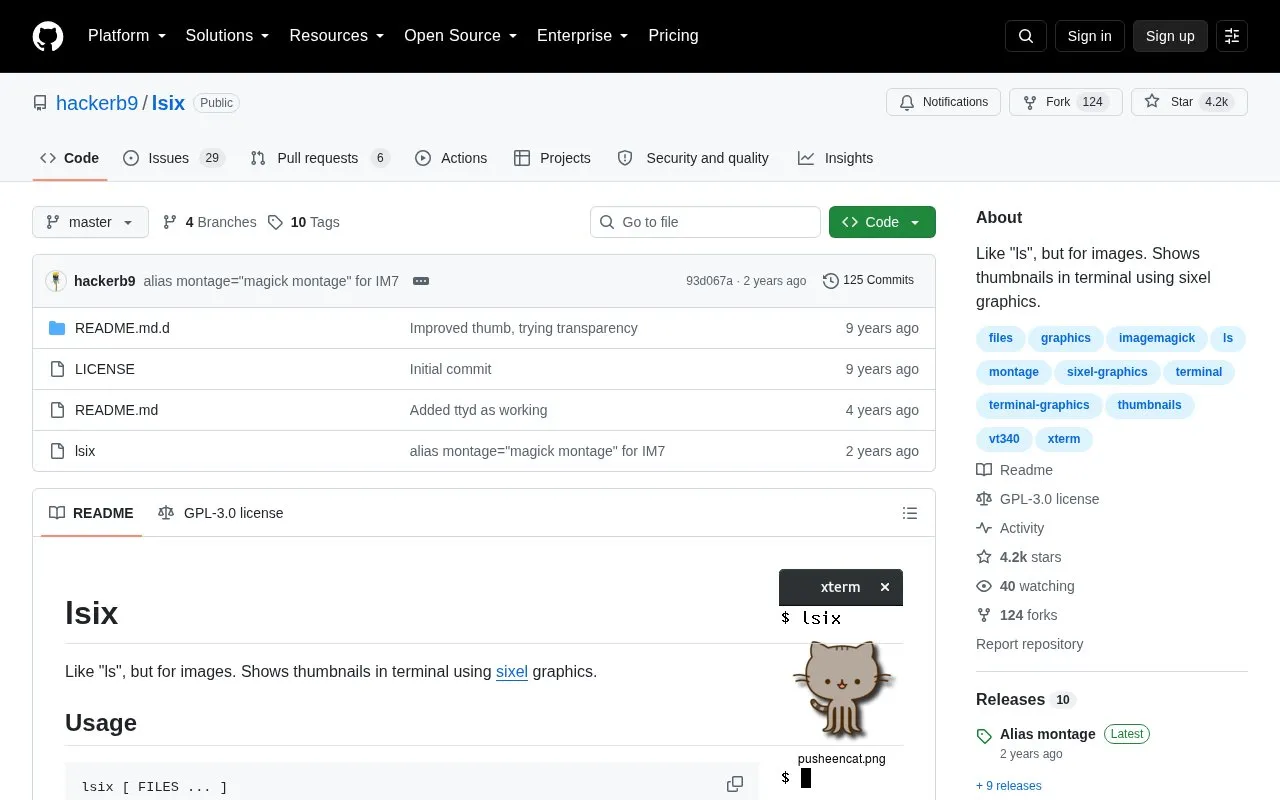Open sidebar Activity link
The width and height of the screenshot is (1280, 800).
1010,528
